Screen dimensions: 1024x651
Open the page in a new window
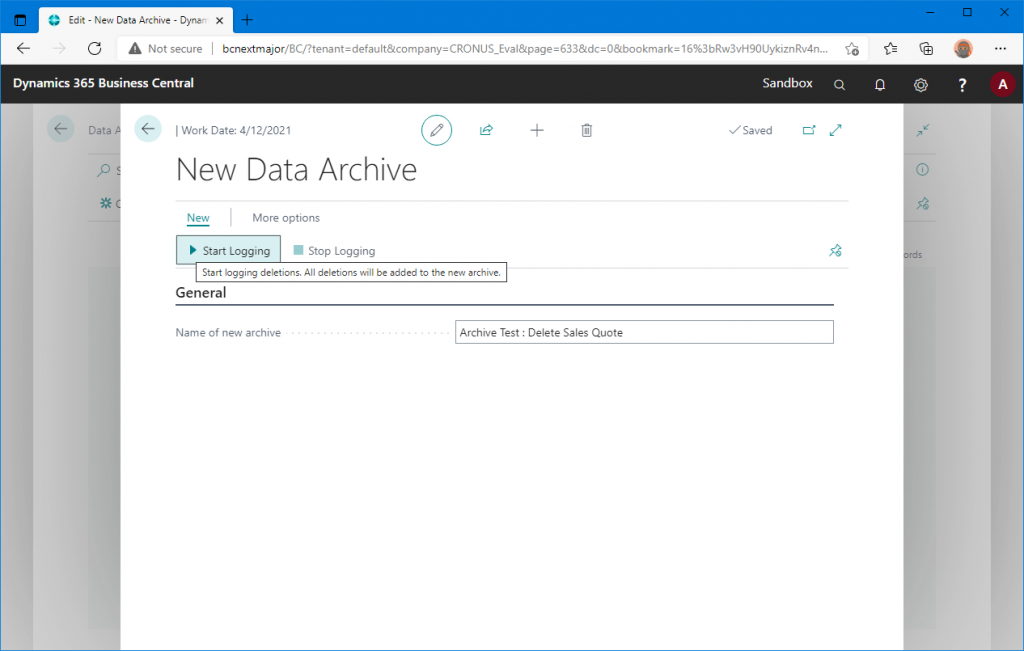click(x=809, y=130)
